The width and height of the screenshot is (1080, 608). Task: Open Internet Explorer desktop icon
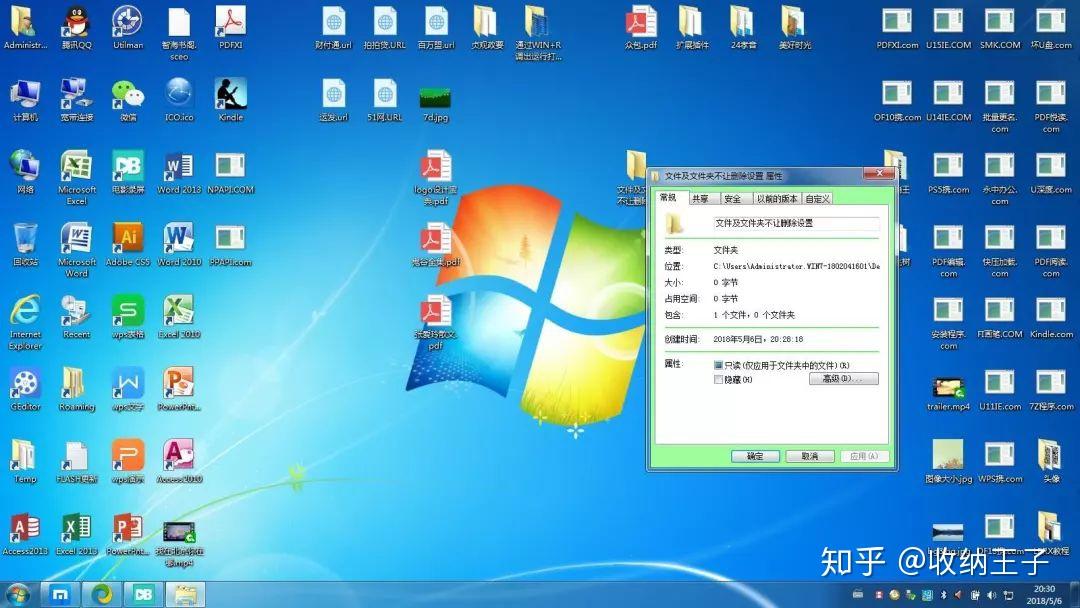point(25,311)
